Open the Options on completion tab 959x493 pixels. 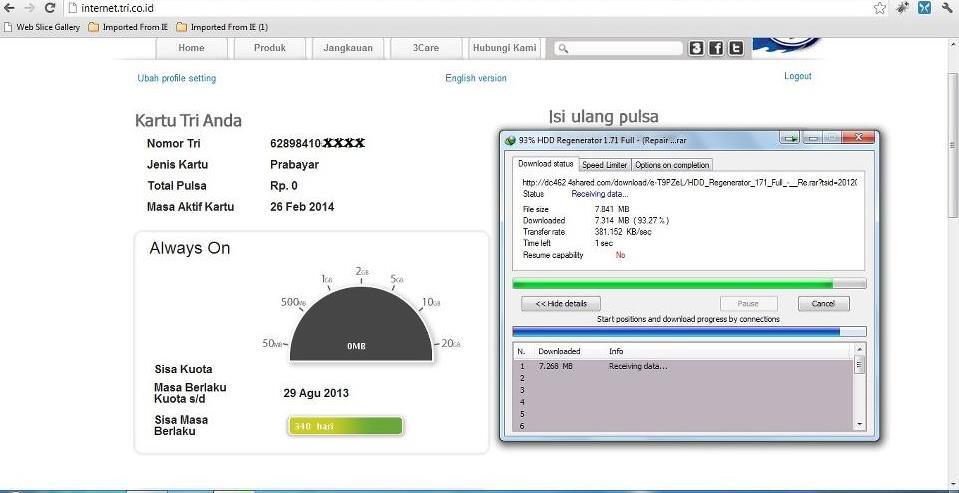click(x=672, y=165)
